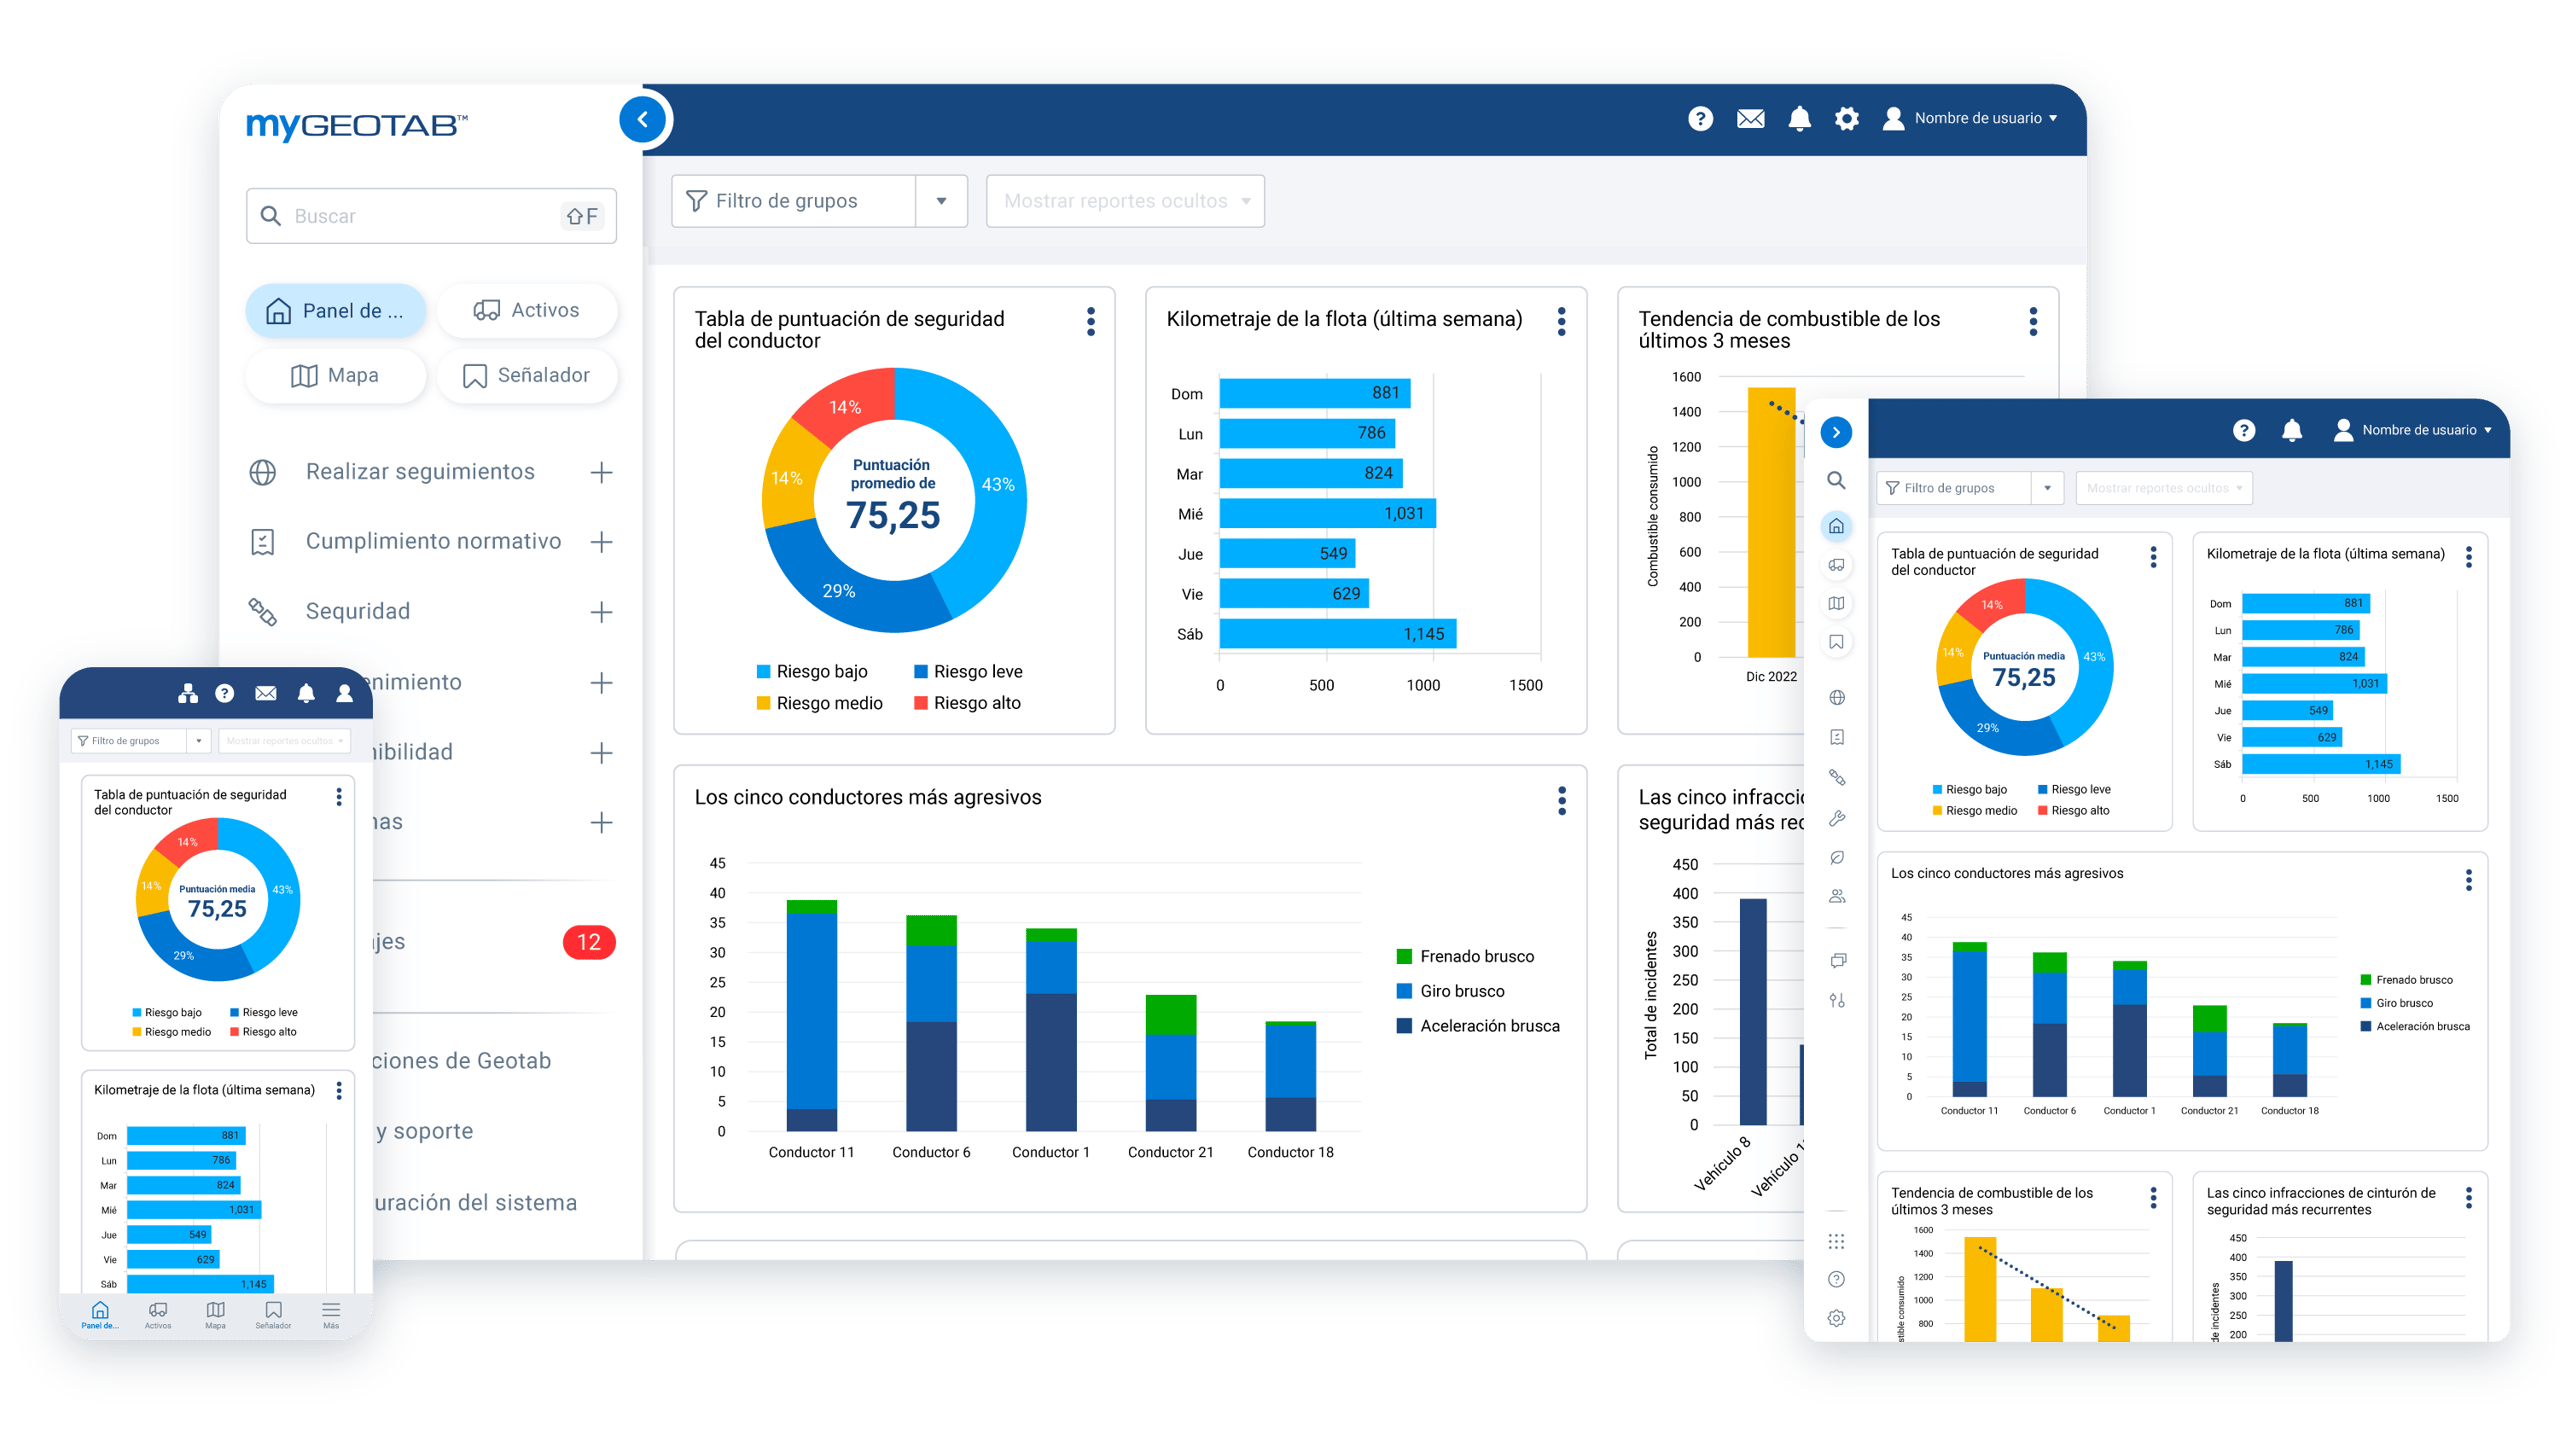
Task: Click the Sáb 1,145 bar in desktop mileage chart
Action: 1336,634
